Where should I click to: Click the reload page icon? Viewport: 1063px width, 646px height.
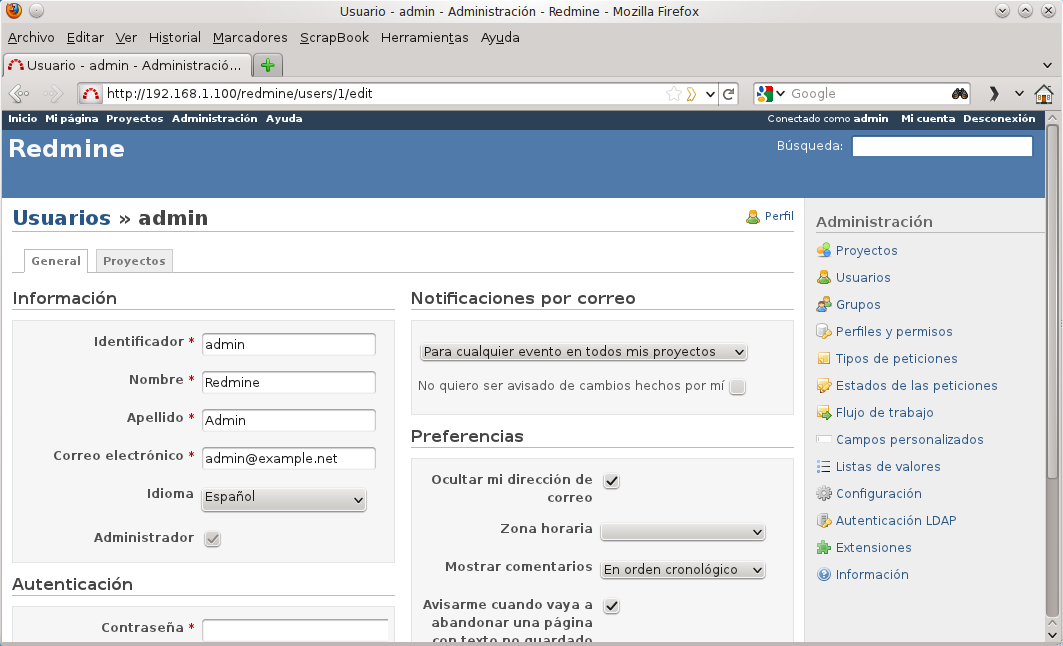pyautogui.click(x=729, y=94)
